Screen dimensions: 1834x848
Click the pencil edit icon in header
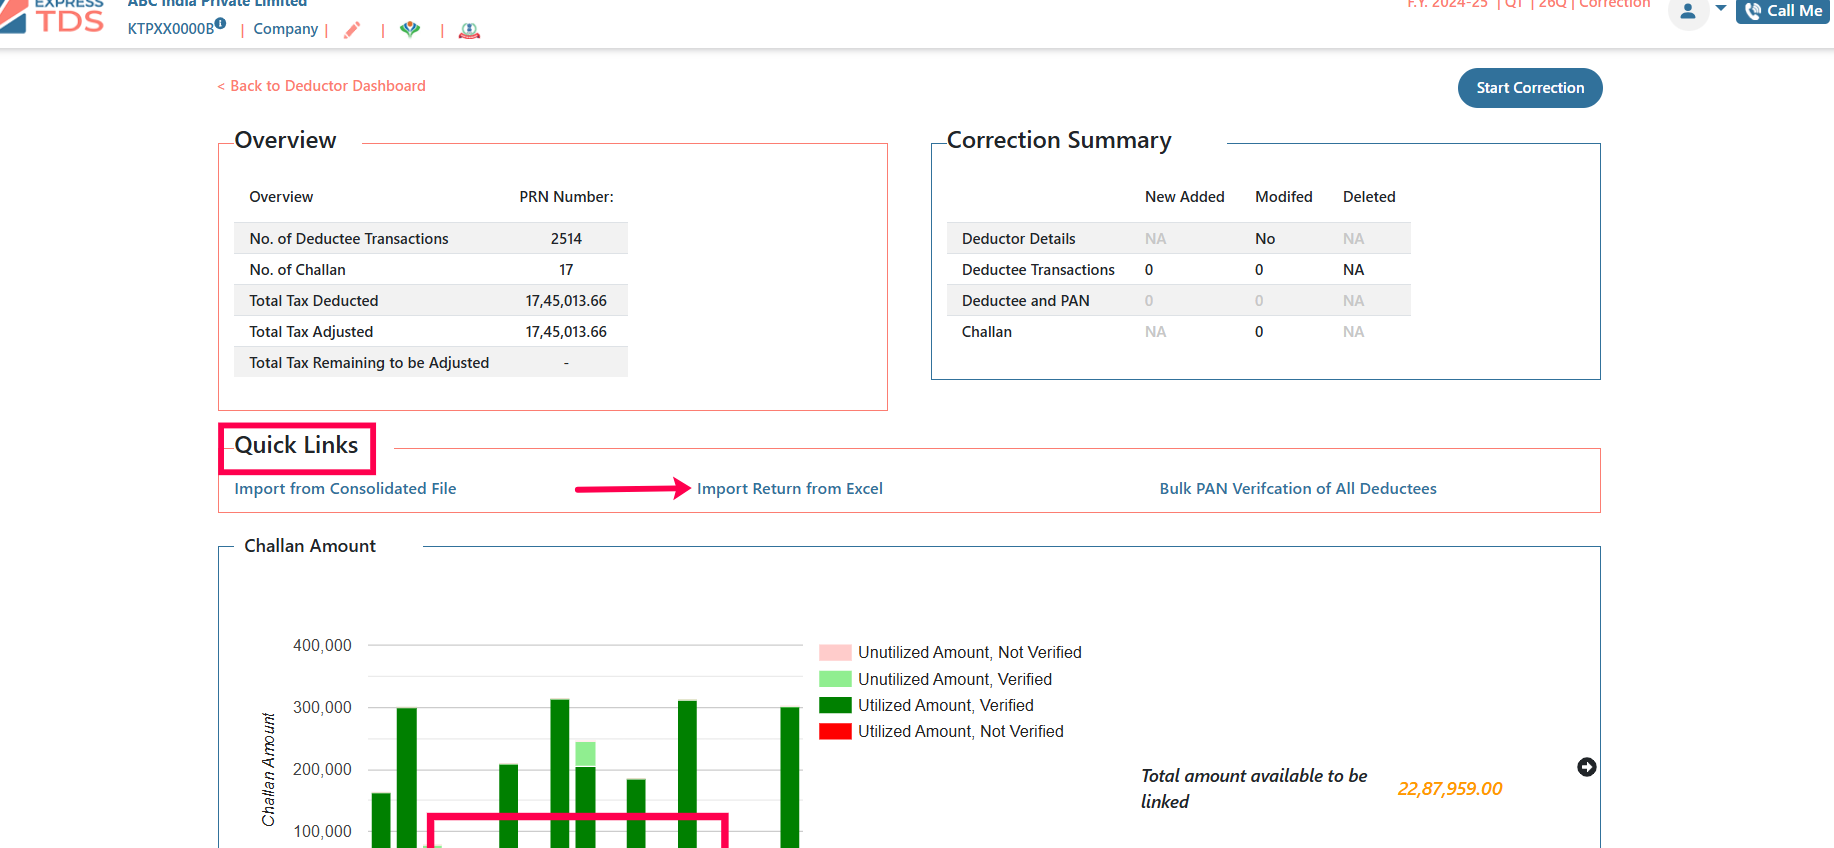(352, 30)
